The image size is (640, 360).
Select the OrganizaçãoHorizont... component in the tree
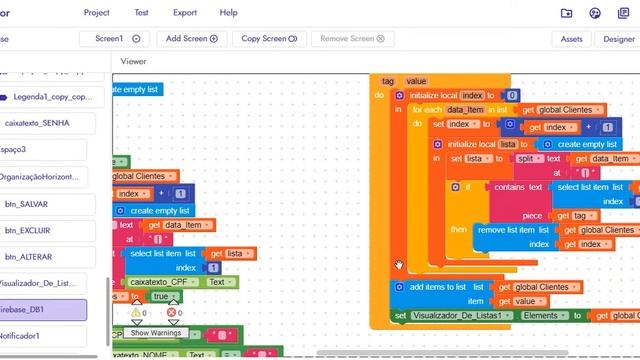coord(43,177)
